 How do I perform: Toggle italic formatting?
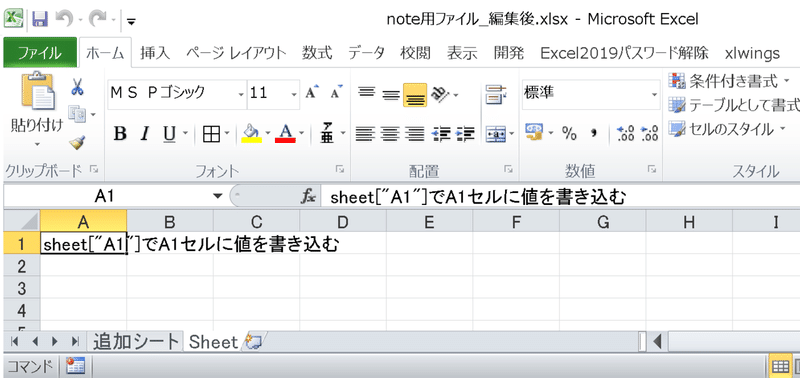tap(145, 134)
